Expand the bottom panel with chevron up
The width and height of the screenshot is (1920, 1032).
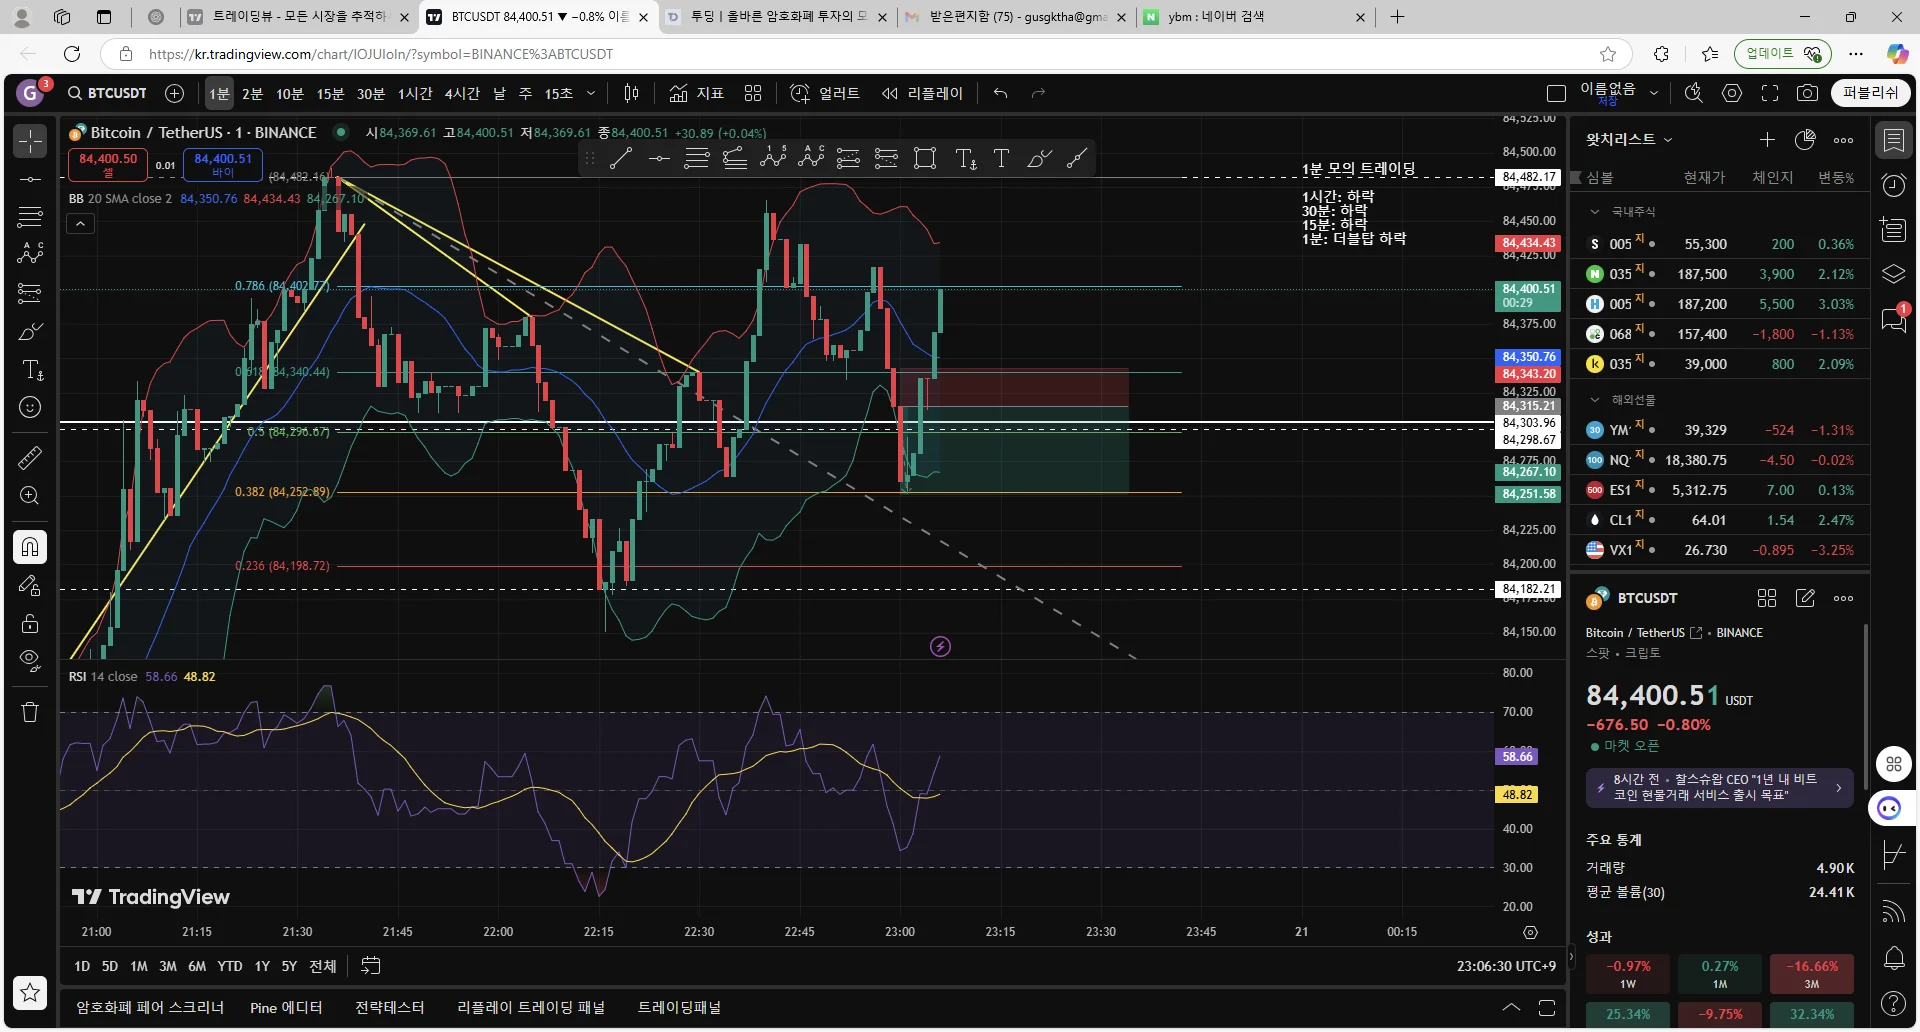coord(1511,1007)
